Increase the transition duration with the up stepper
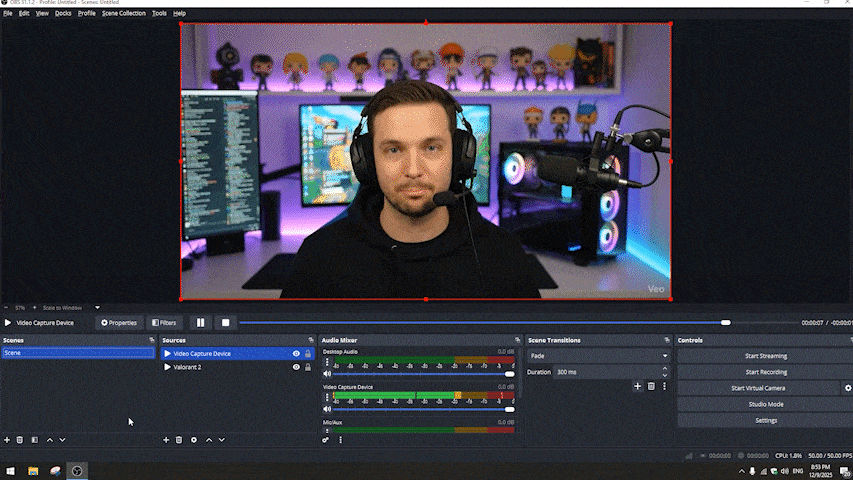The width and height of the screenshot is (853, 480). pos(665,369)
